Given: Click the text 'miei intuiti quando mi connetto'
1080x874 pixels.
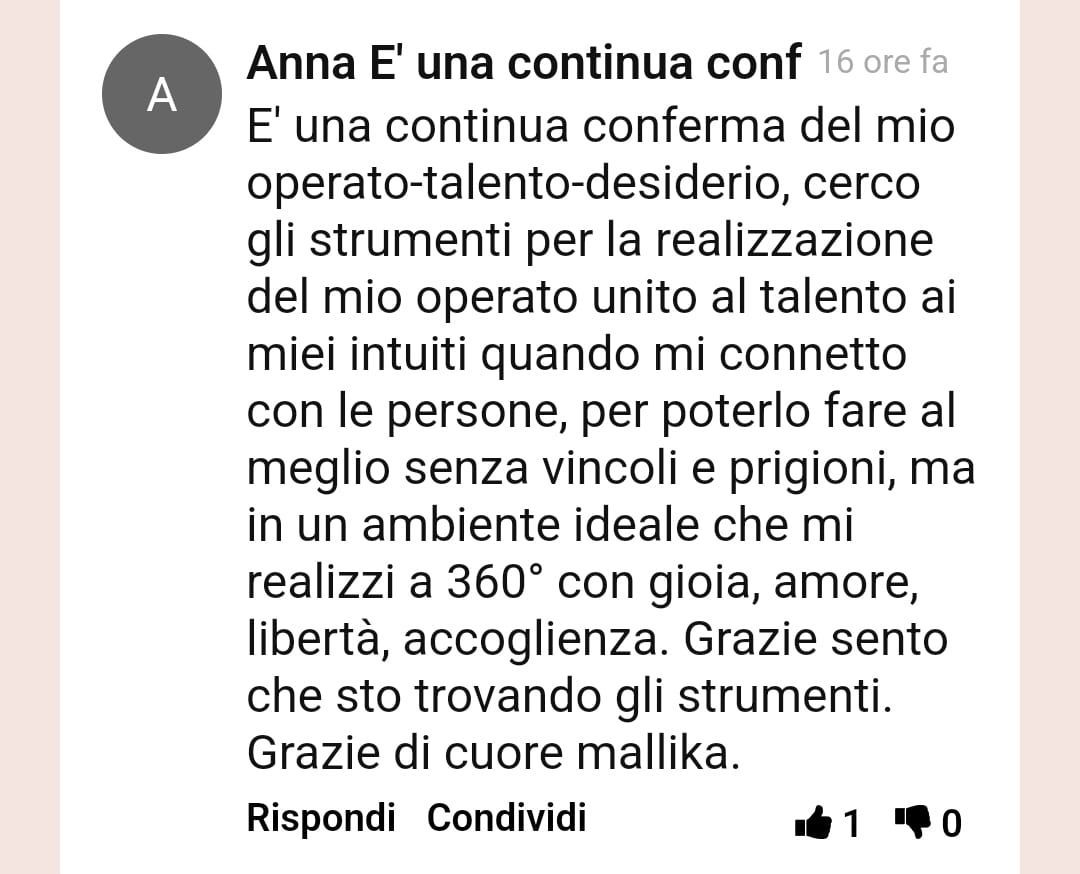Looking at the screenshot, I should pyautogui.click(x=577, y=355).
